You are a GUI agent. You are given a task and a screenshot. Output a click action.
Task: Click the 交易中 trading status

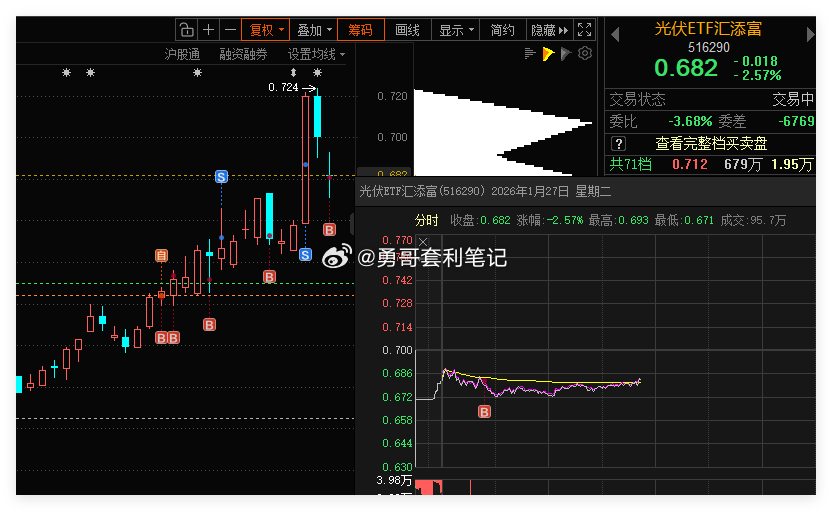pyautogui.click(x=793, y=99)
